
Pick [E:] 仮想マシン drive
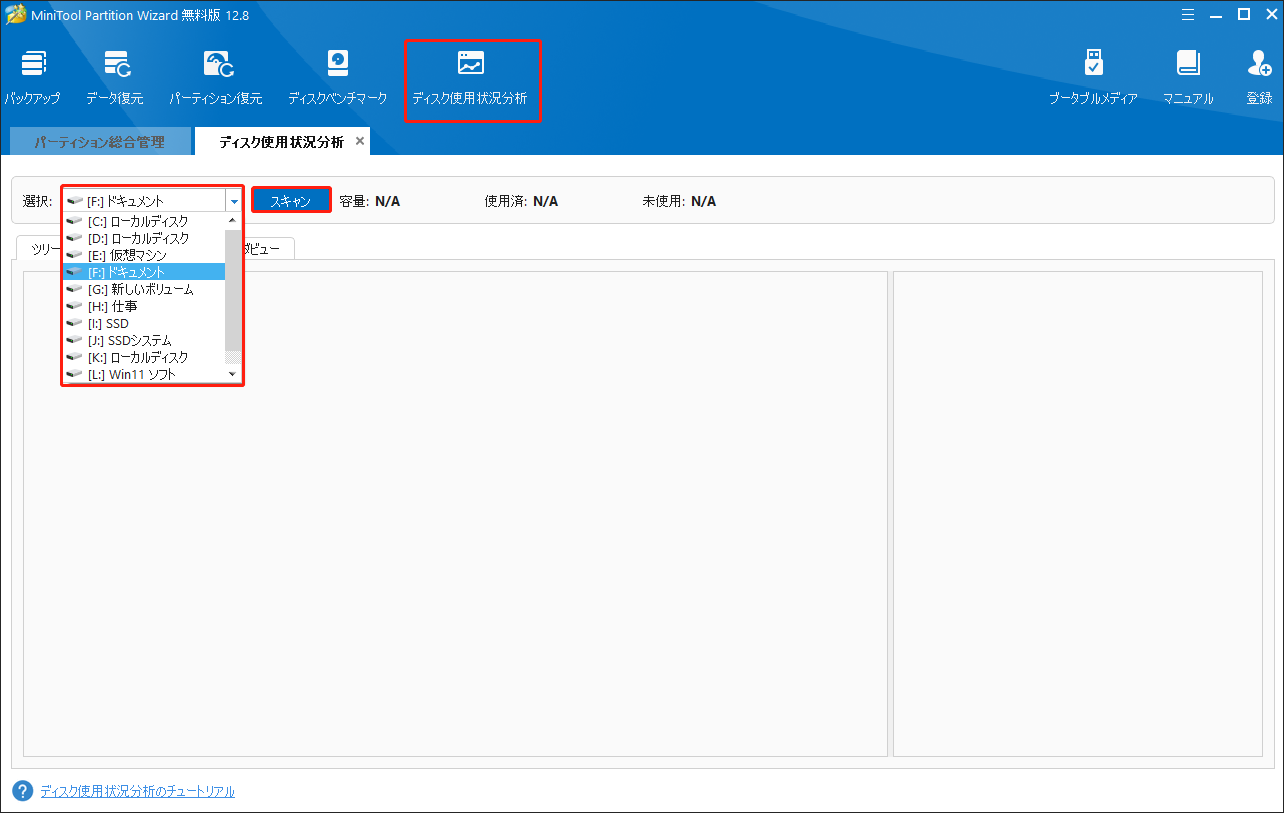tap(144, 255)
